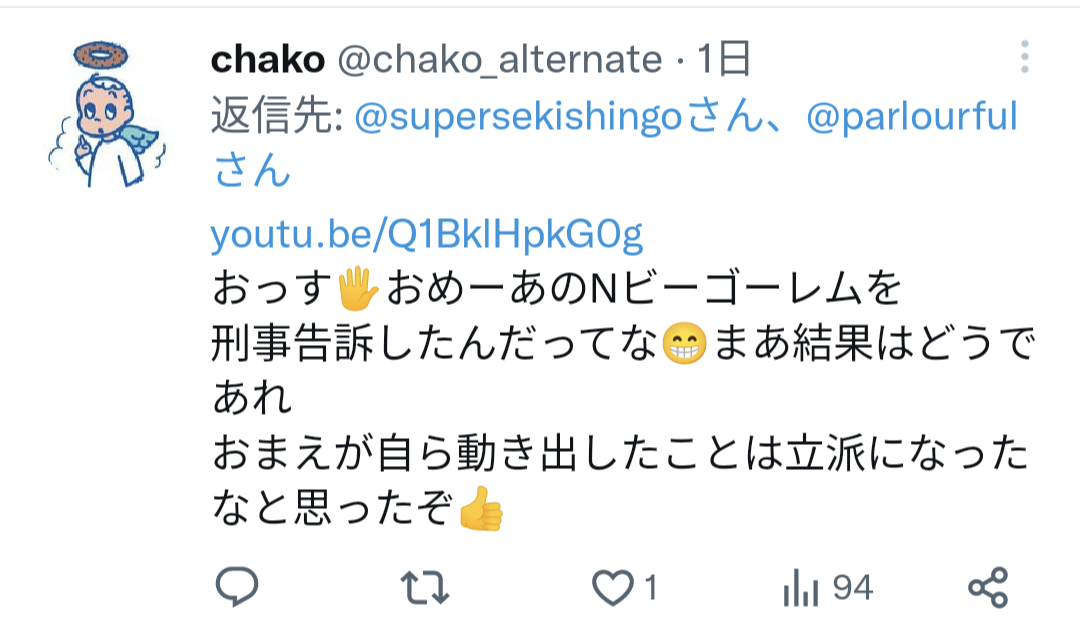Click the 返信先 reply-to label
Screen dimensions: 1080x641
pyautogui.click(x=277, y=116)
